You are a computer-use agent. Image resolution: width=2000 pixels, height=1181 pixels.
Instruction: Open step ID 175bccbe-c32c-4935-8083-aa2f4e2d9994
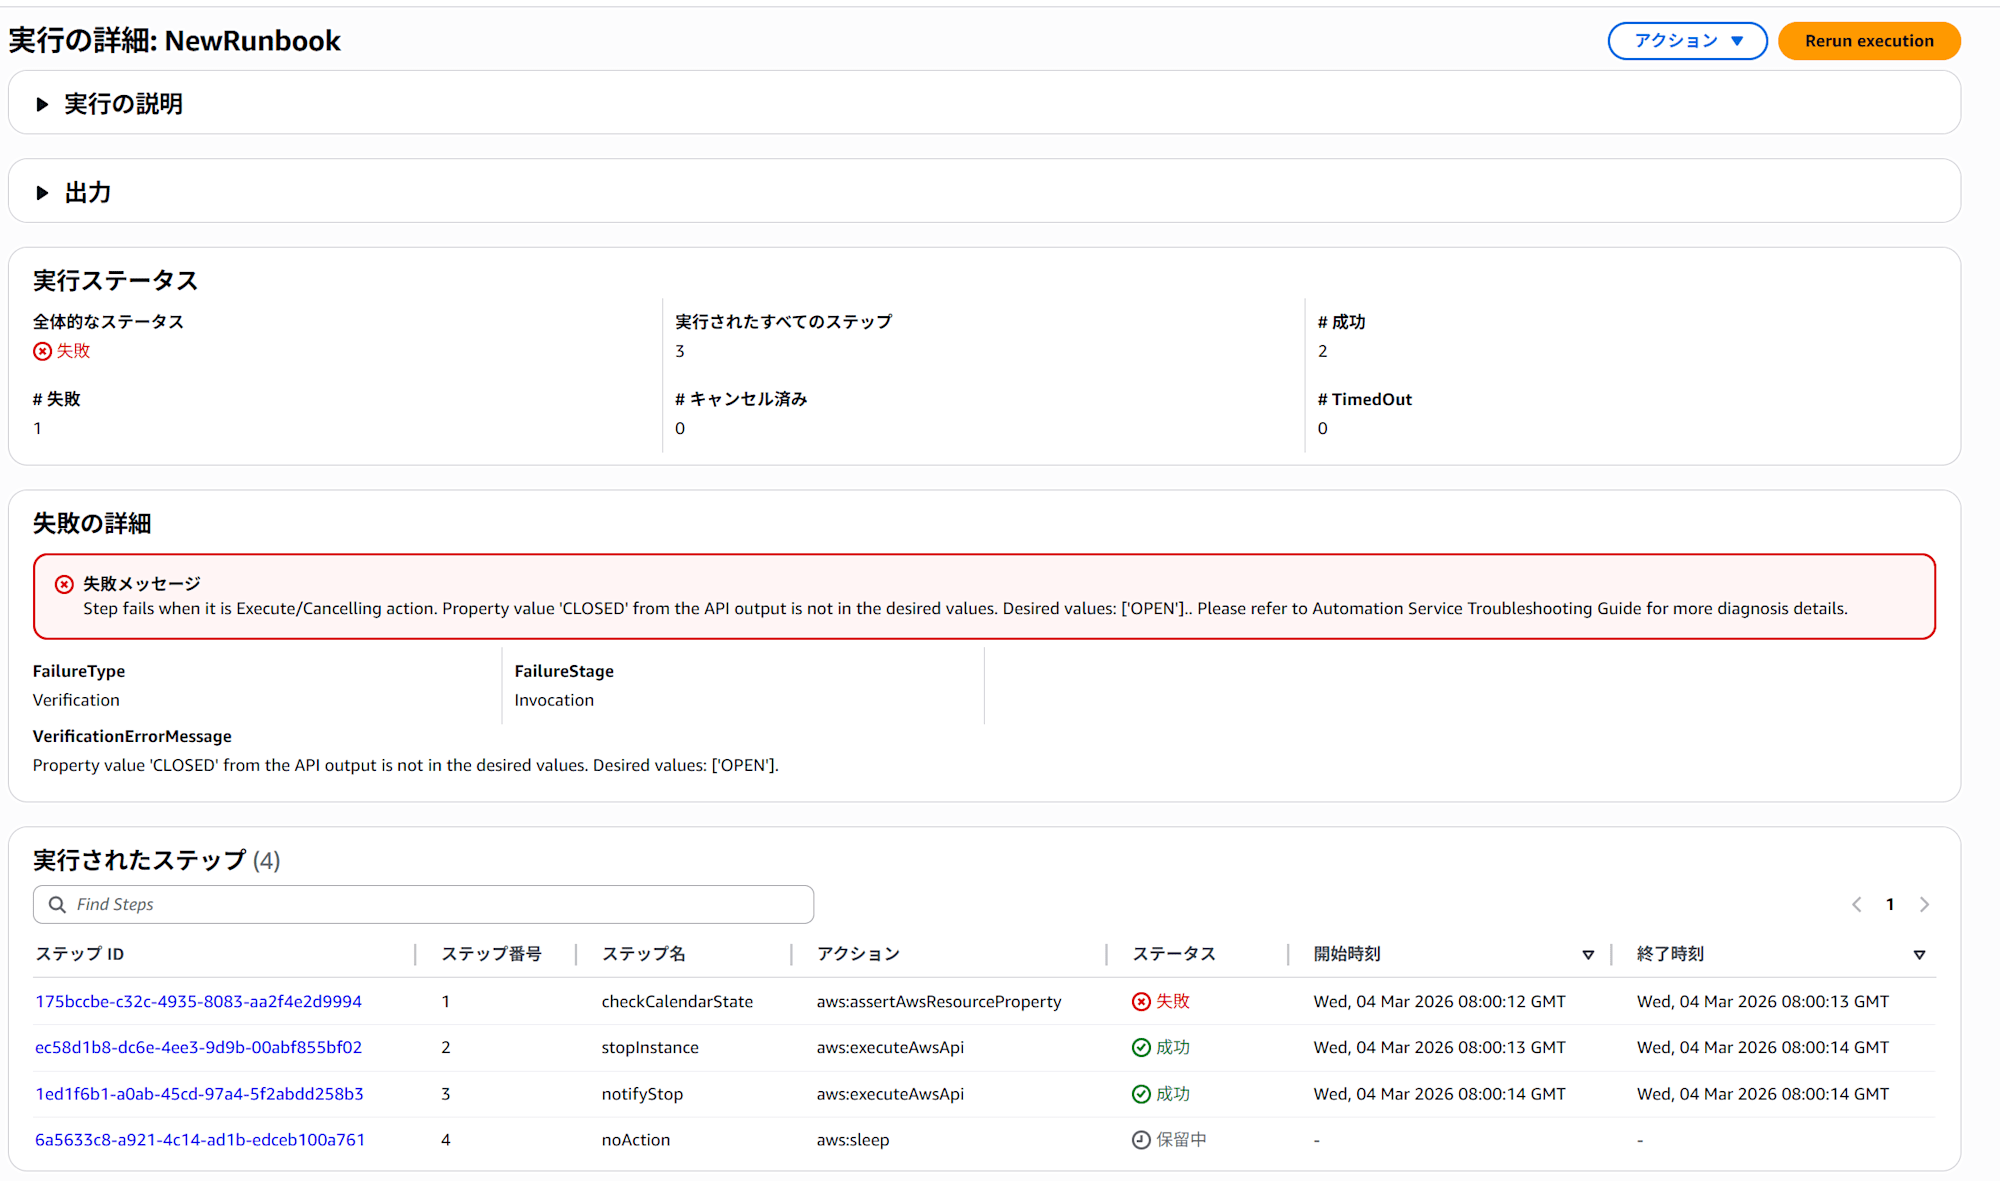coord(198,1001)
